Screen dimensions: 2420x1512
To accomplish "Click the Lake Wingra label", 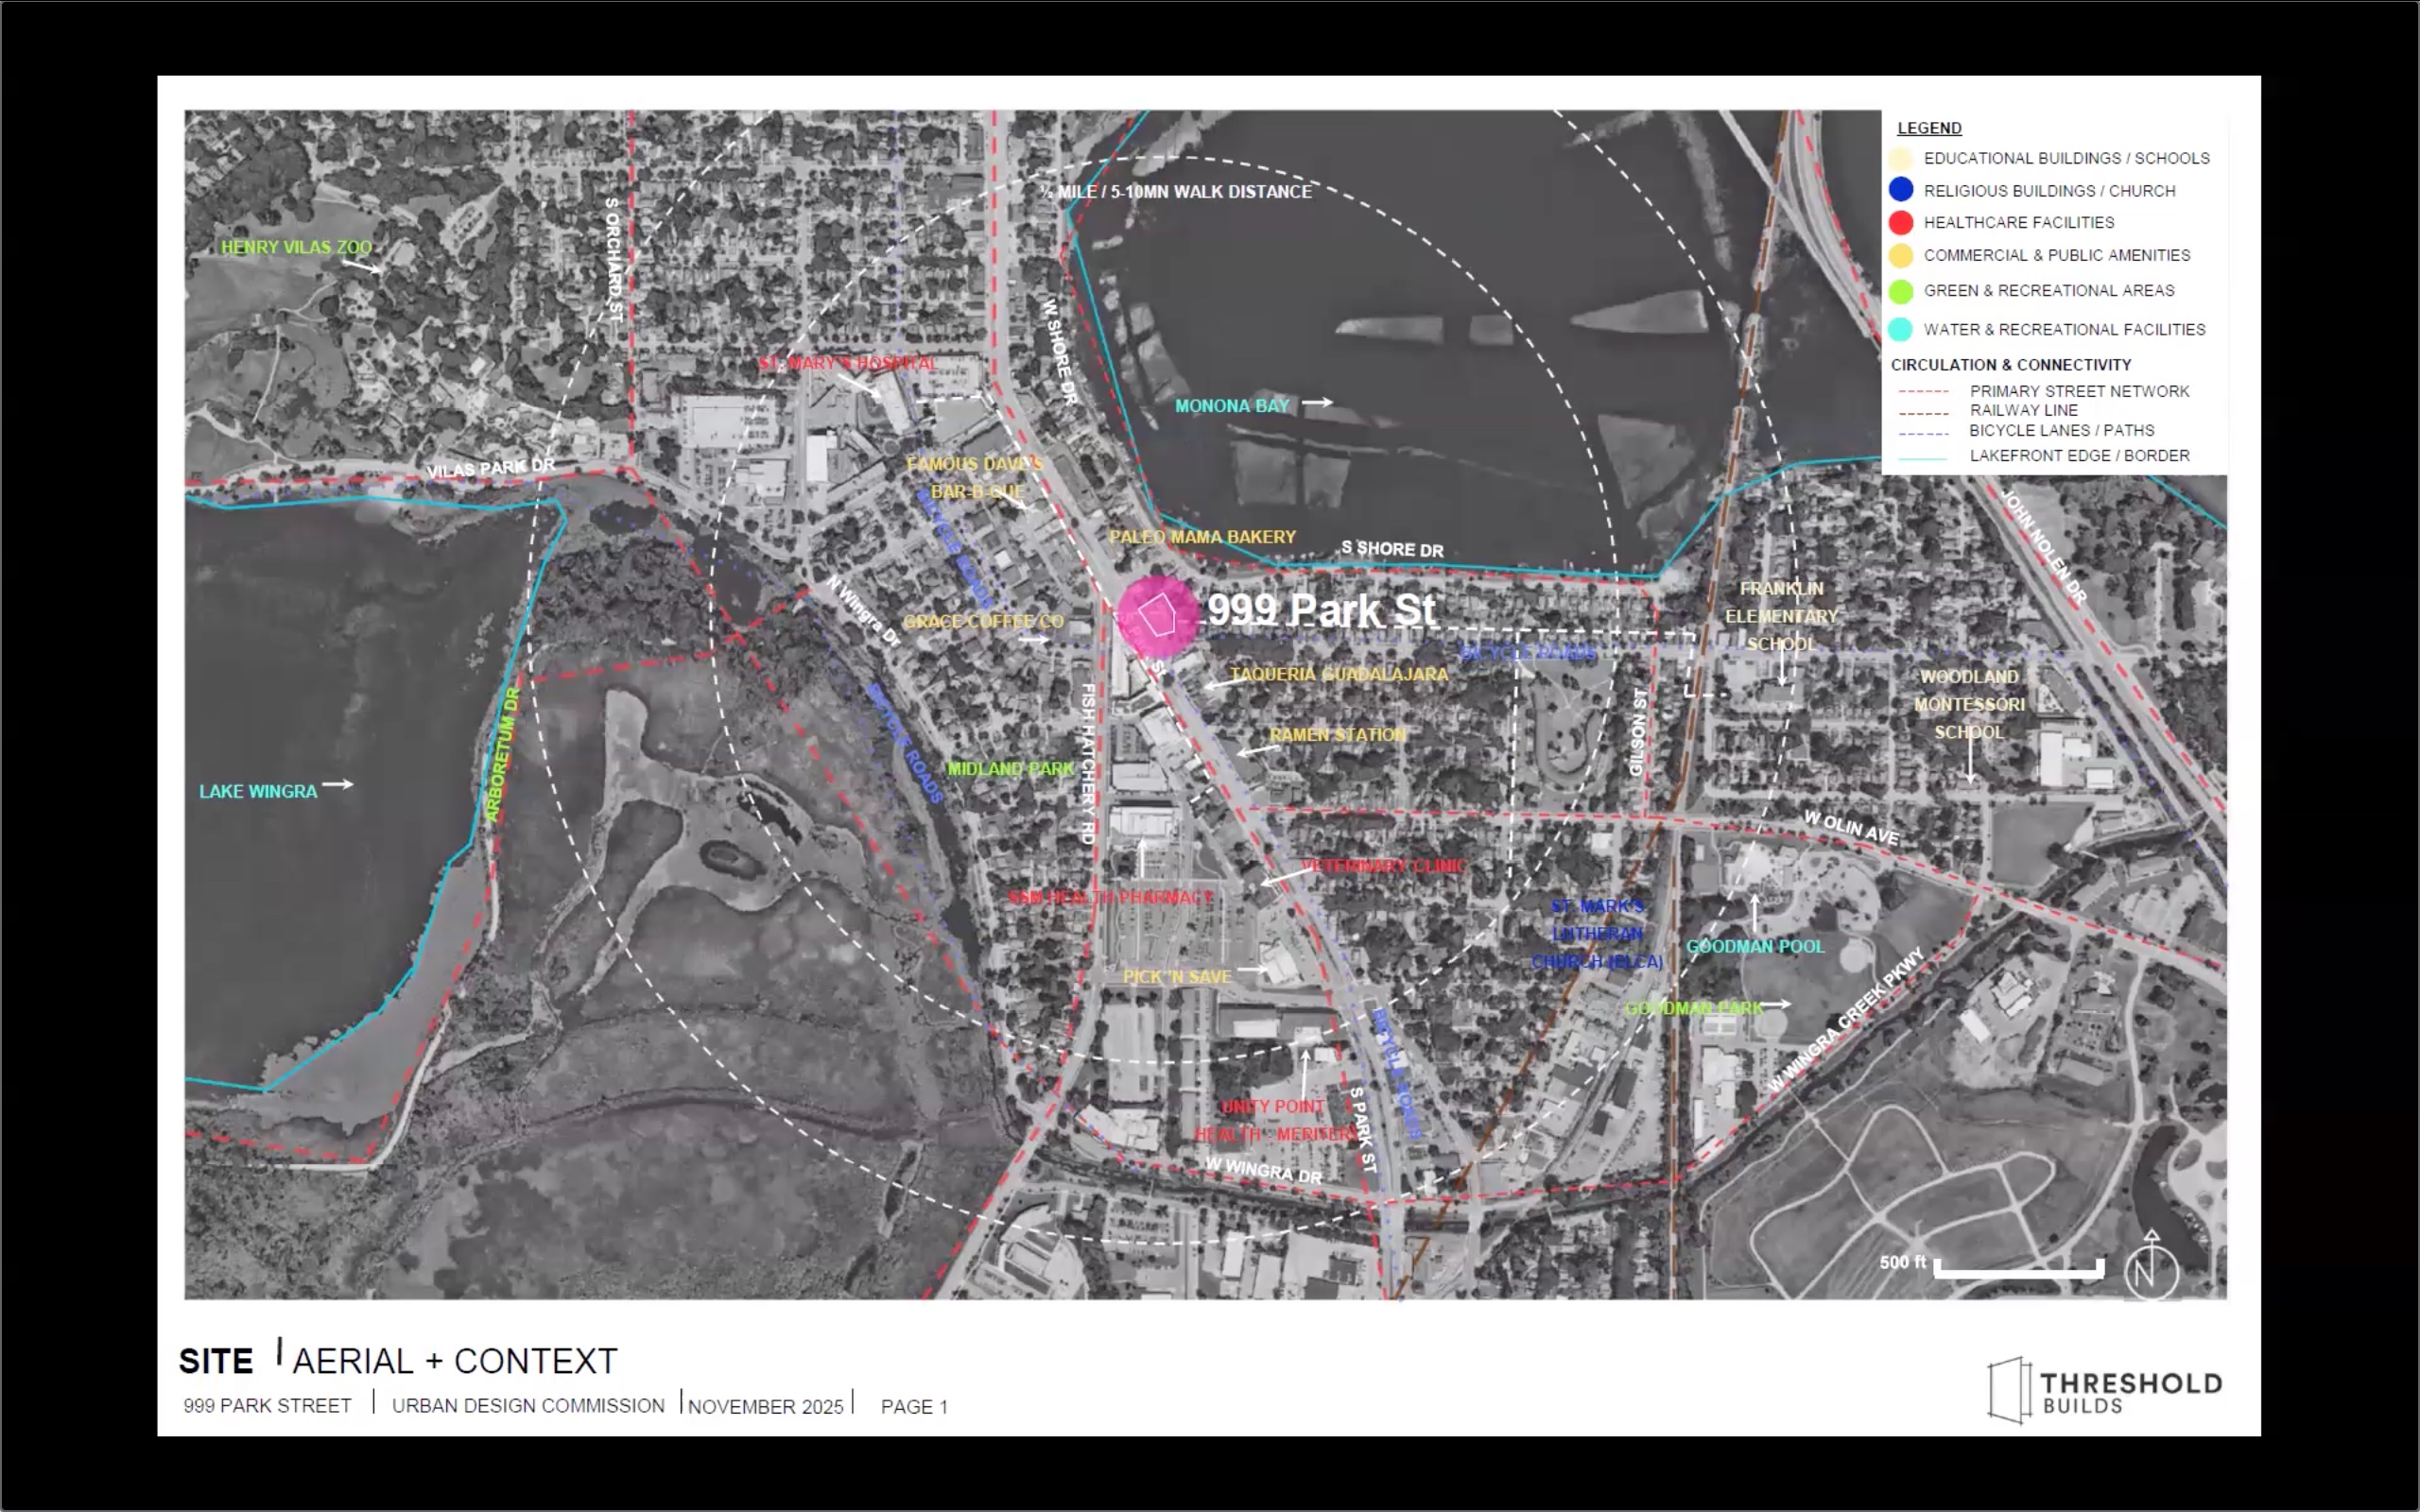I will point(258,791).
